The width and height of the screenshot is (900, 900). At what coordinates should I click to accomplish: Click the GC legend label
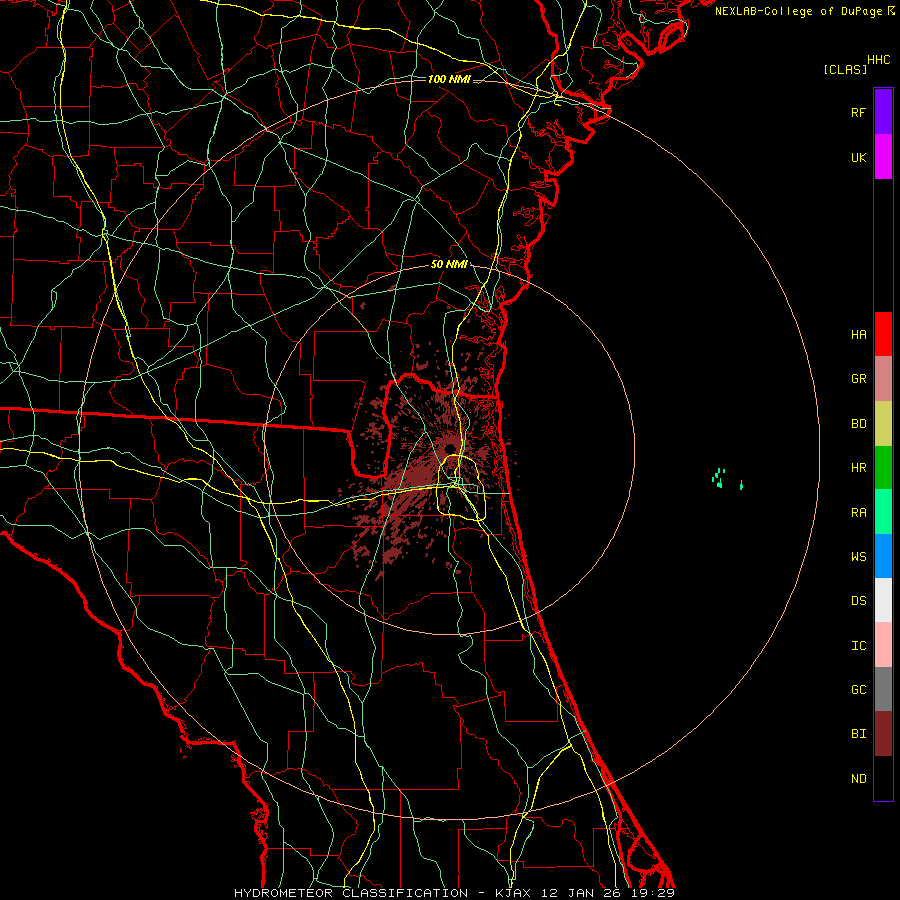pos(858,689)
